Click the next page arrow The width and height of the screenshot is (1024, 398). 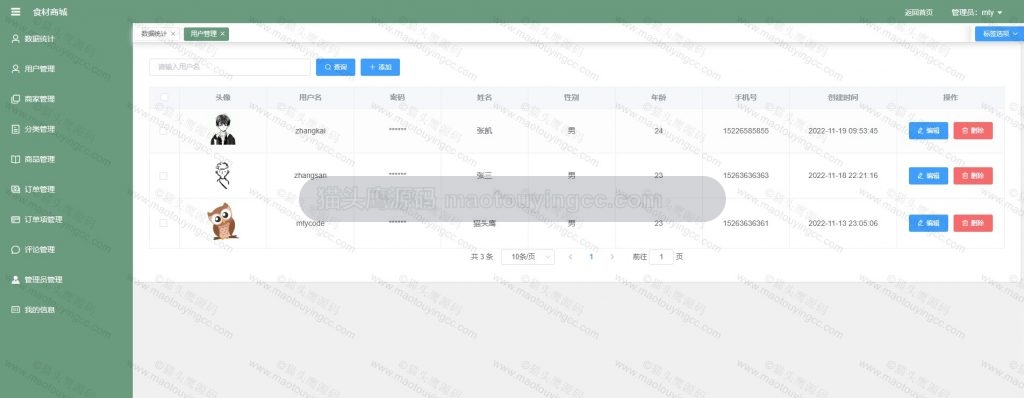click(x=612, y=257)
